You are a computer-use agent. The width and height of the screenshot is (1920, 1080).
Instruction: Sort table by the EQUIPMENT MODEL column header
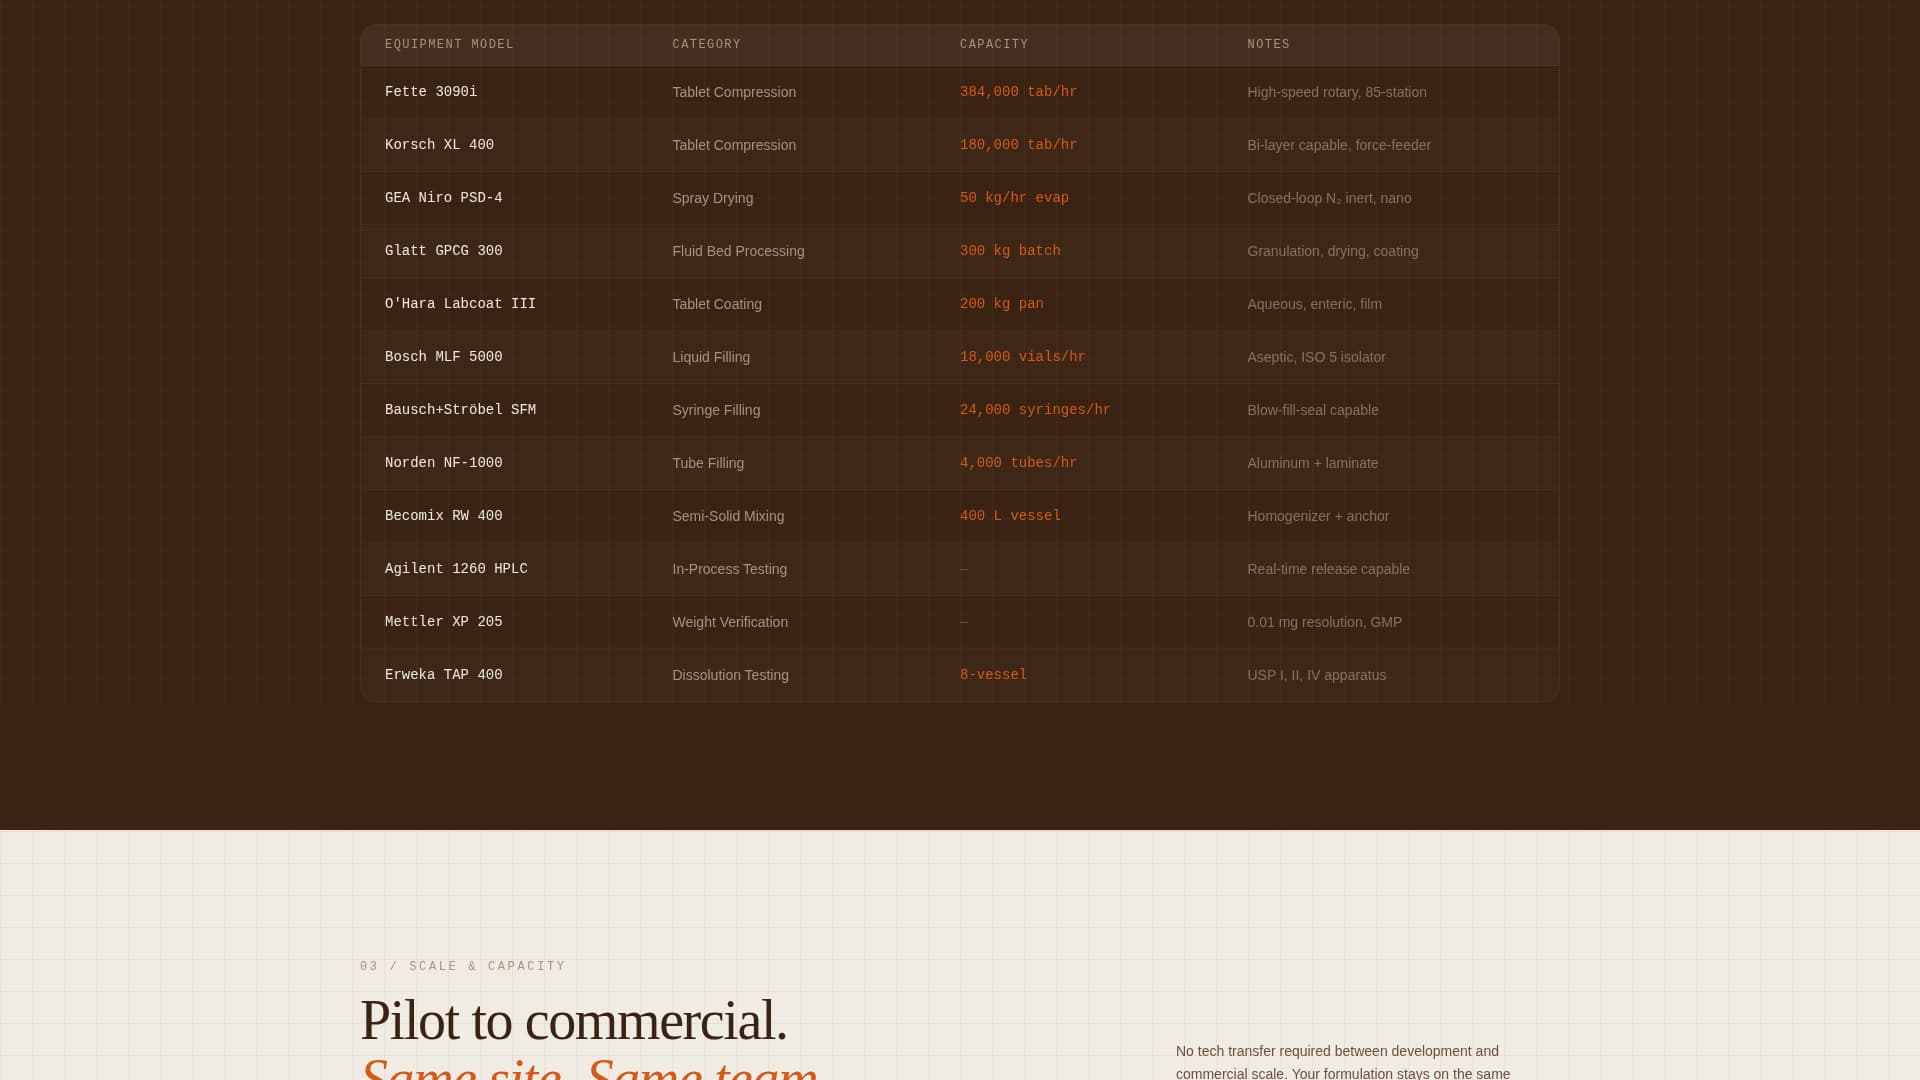(450, 44)
